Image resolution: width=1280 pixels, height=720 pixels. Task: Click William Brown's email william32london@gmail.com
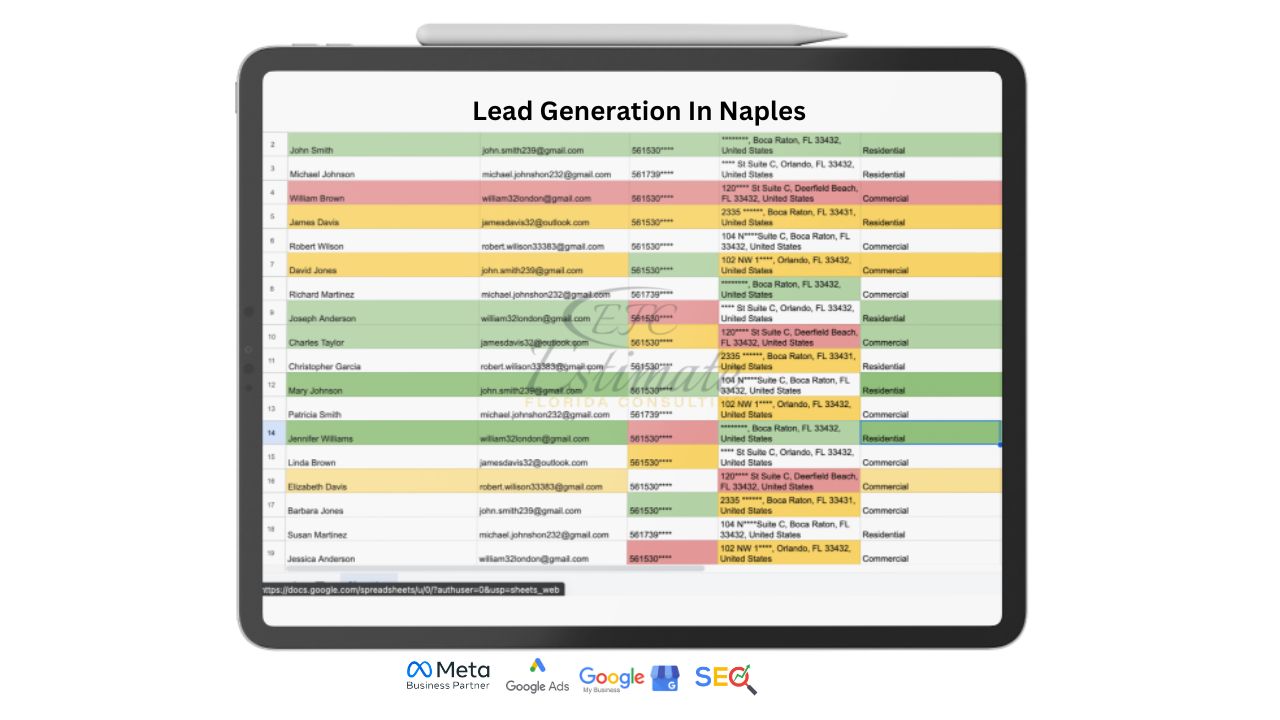(x=553, y=193)
